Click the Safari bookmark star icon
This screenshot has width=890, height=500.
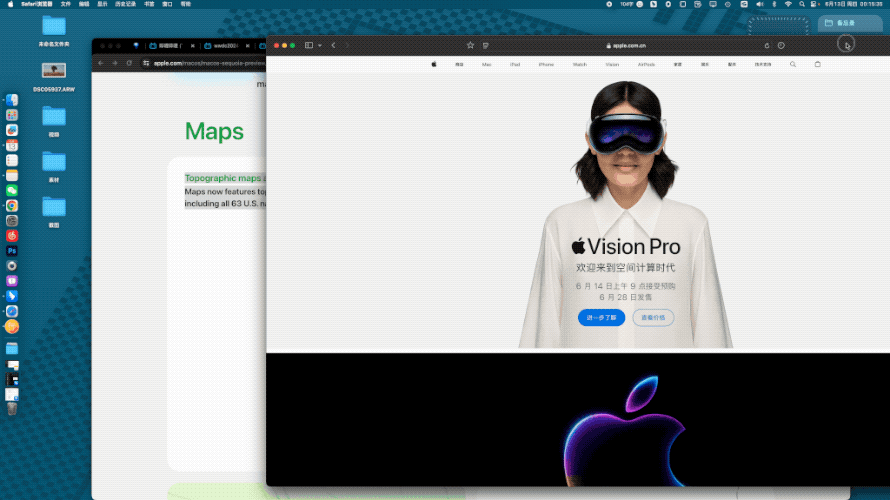click(470, 45)
